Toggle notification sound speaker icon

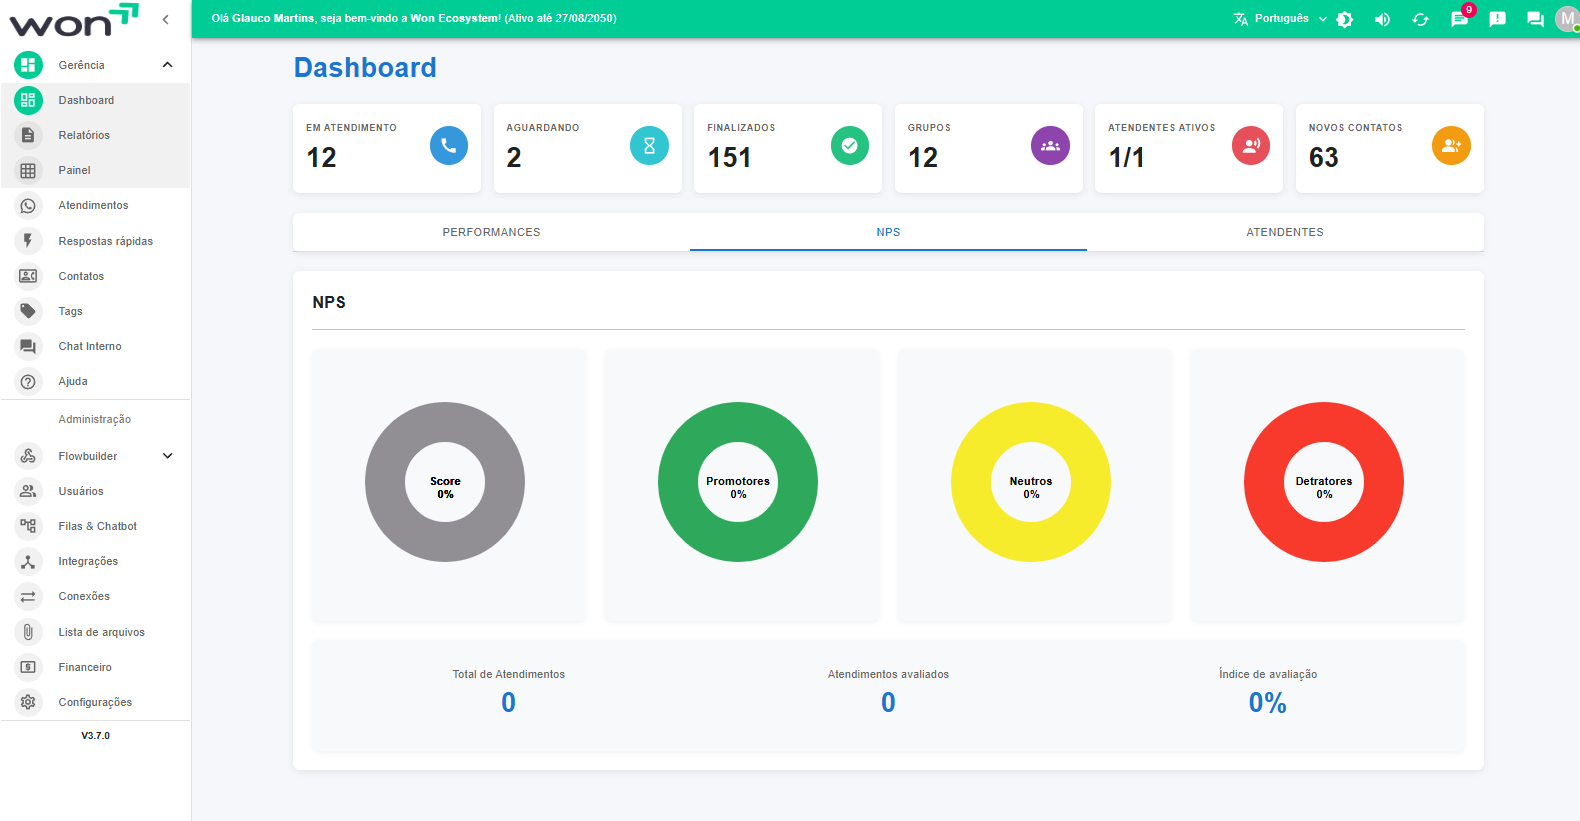[1382, 19]
